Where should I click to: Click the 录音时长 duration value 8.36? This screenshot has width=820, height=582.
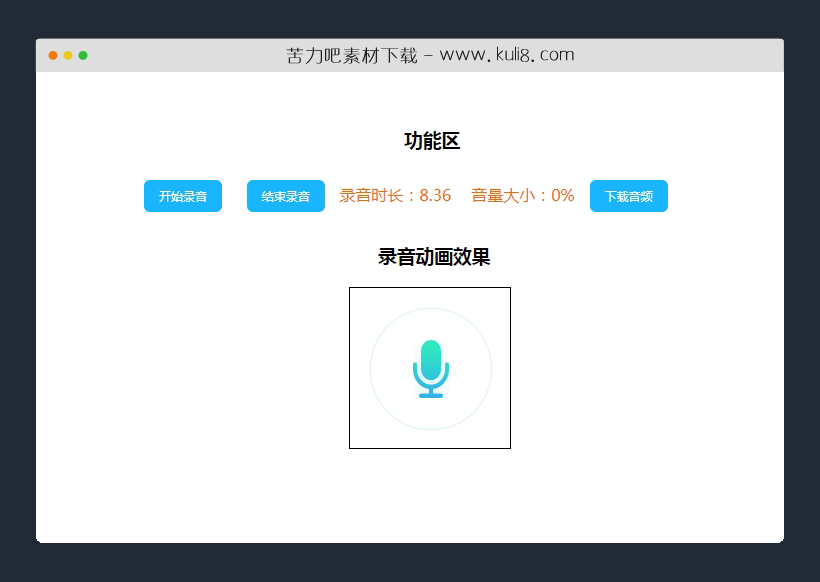(436, 195)
